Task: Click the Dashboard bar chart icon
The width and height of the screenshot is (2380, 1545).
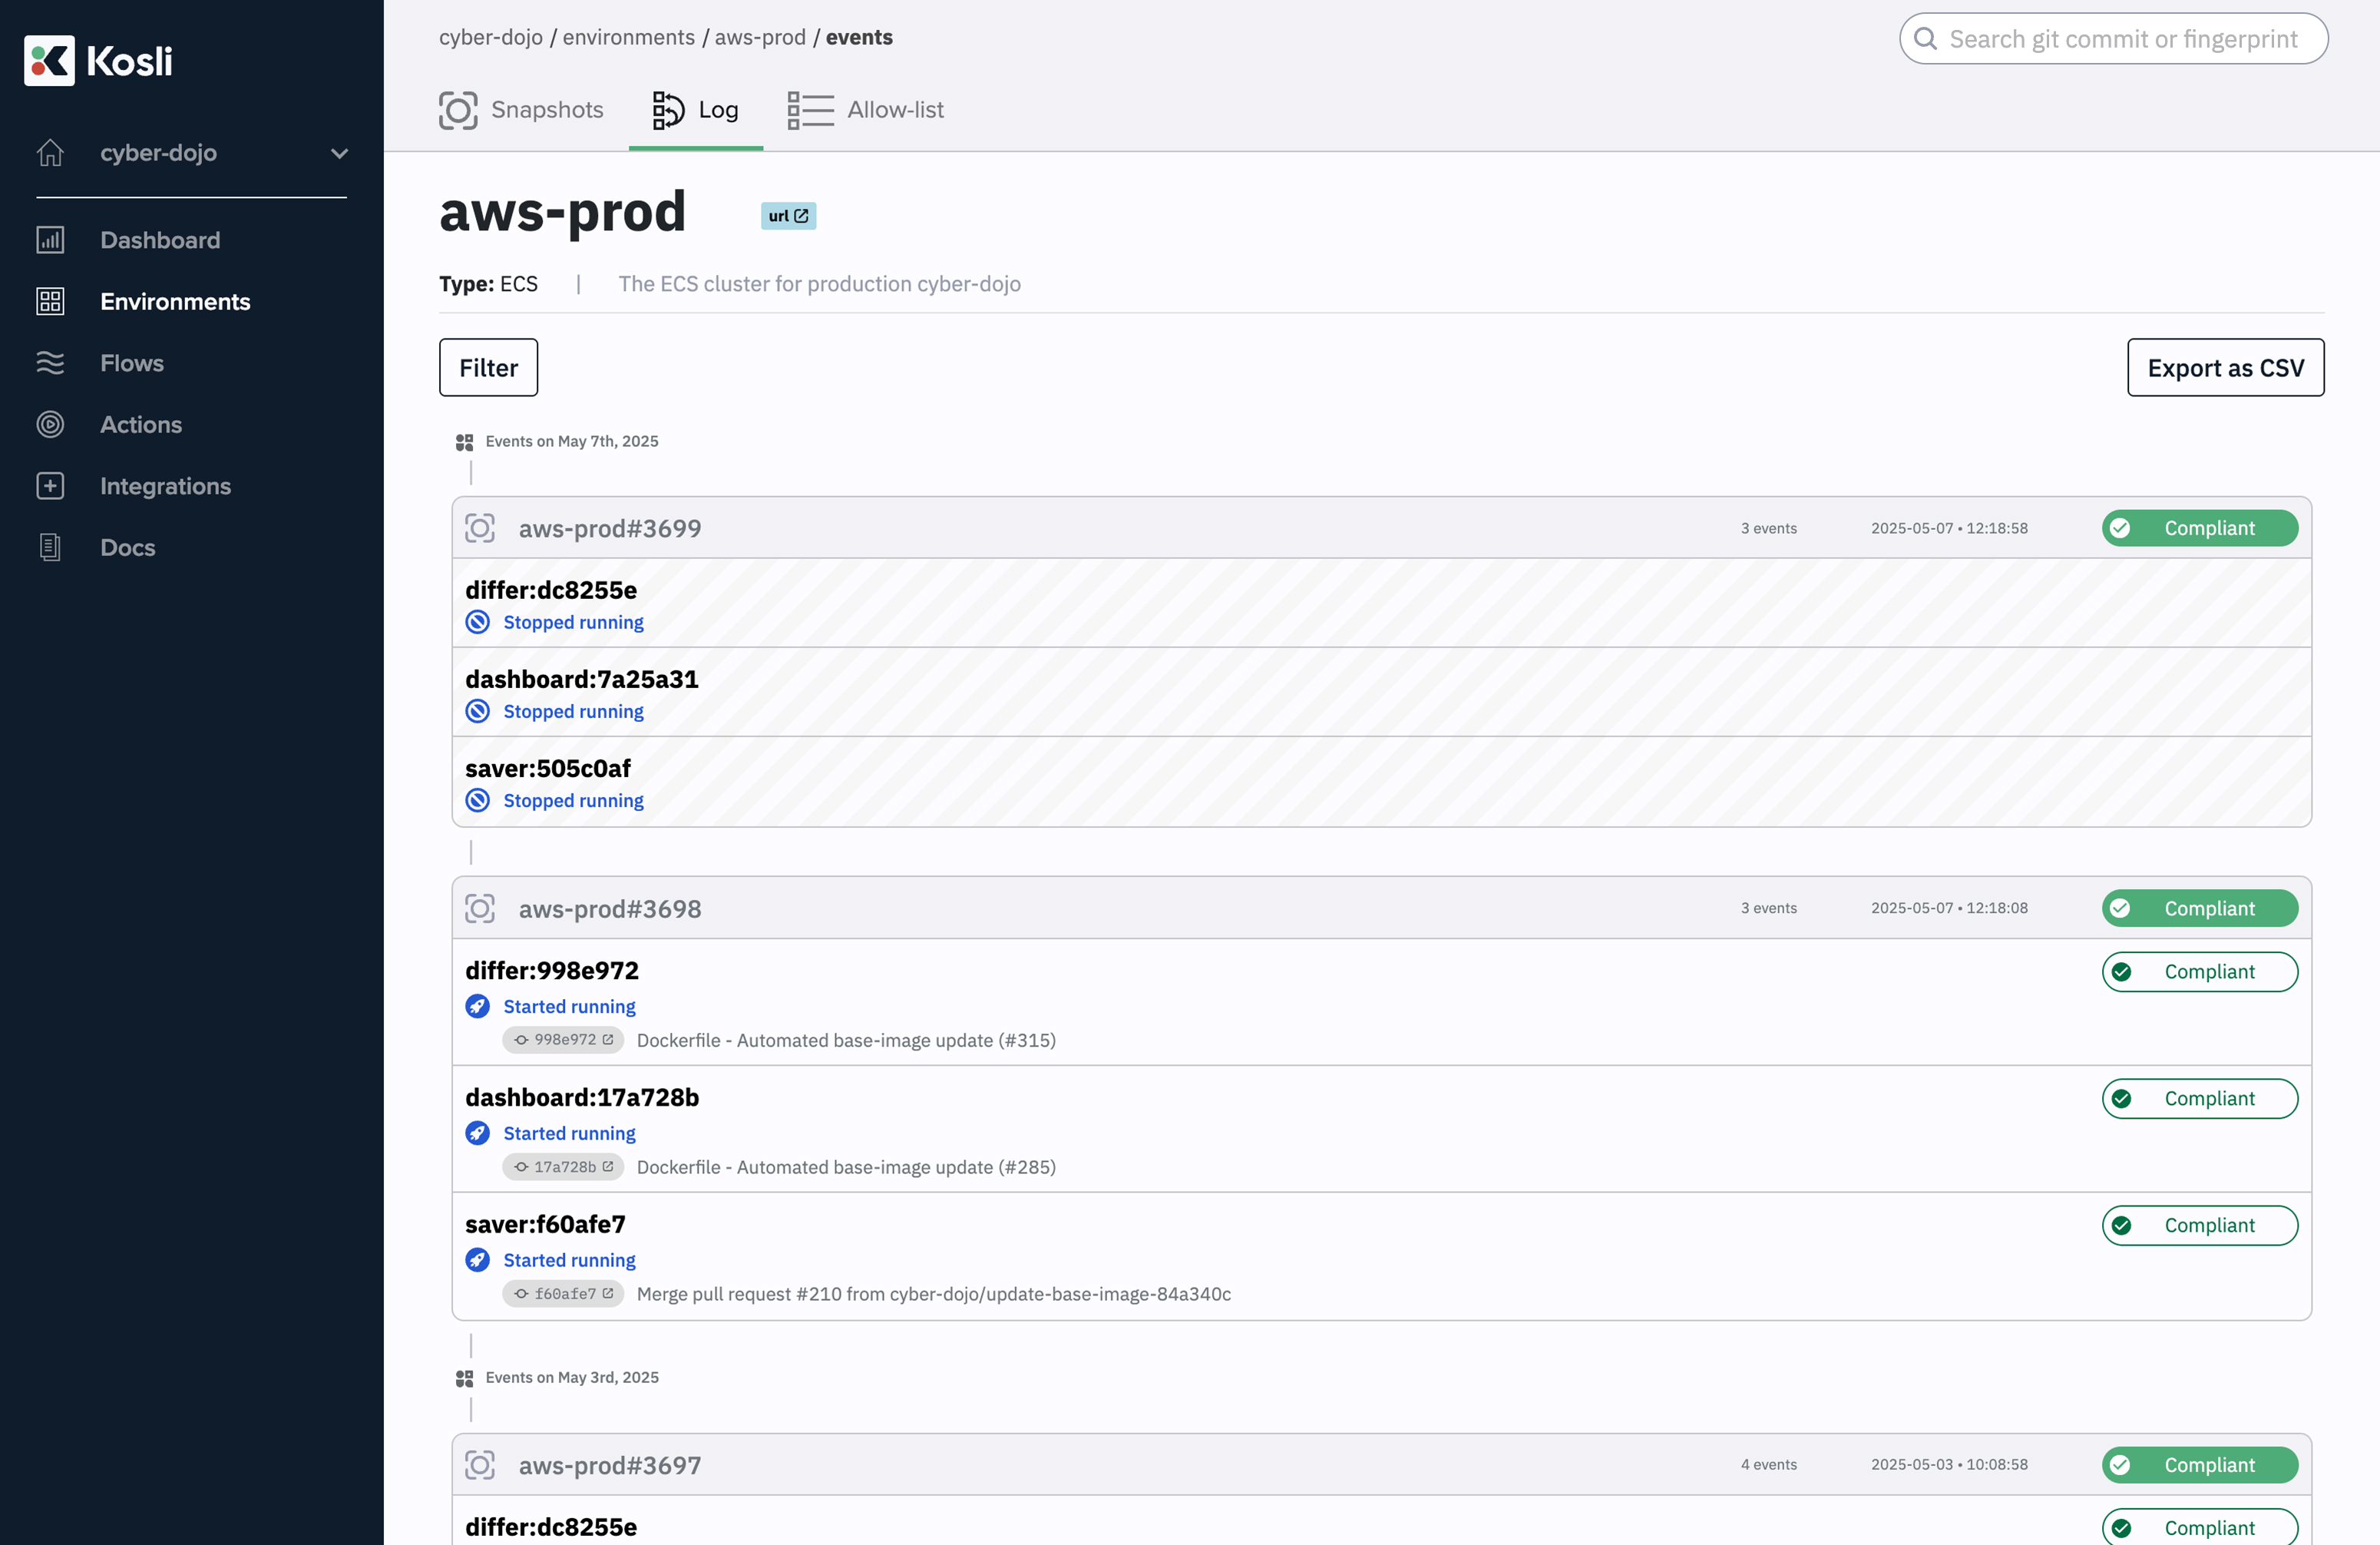Action: [x=50, y=240]
